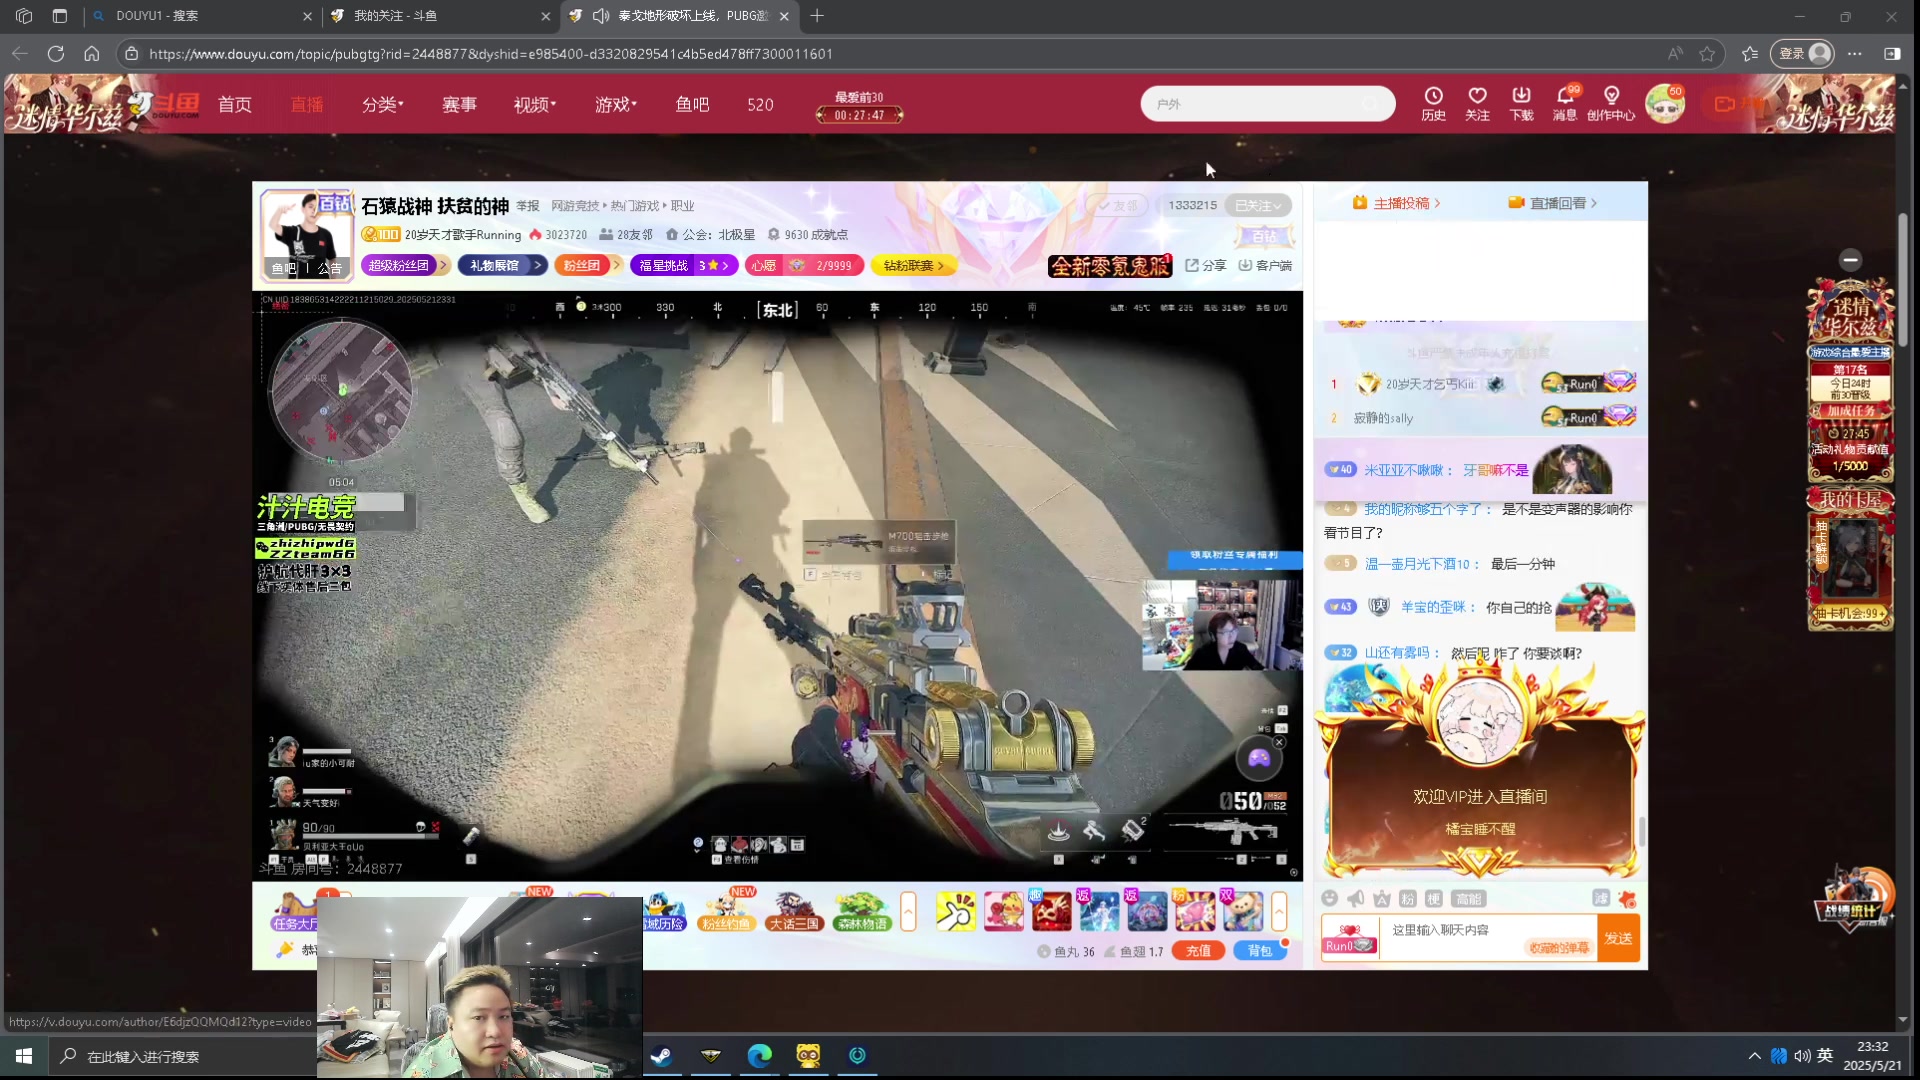Open the 历史 history clock icon
The width and height of the screenshot is (1920, 1080).
[1433, 103]
